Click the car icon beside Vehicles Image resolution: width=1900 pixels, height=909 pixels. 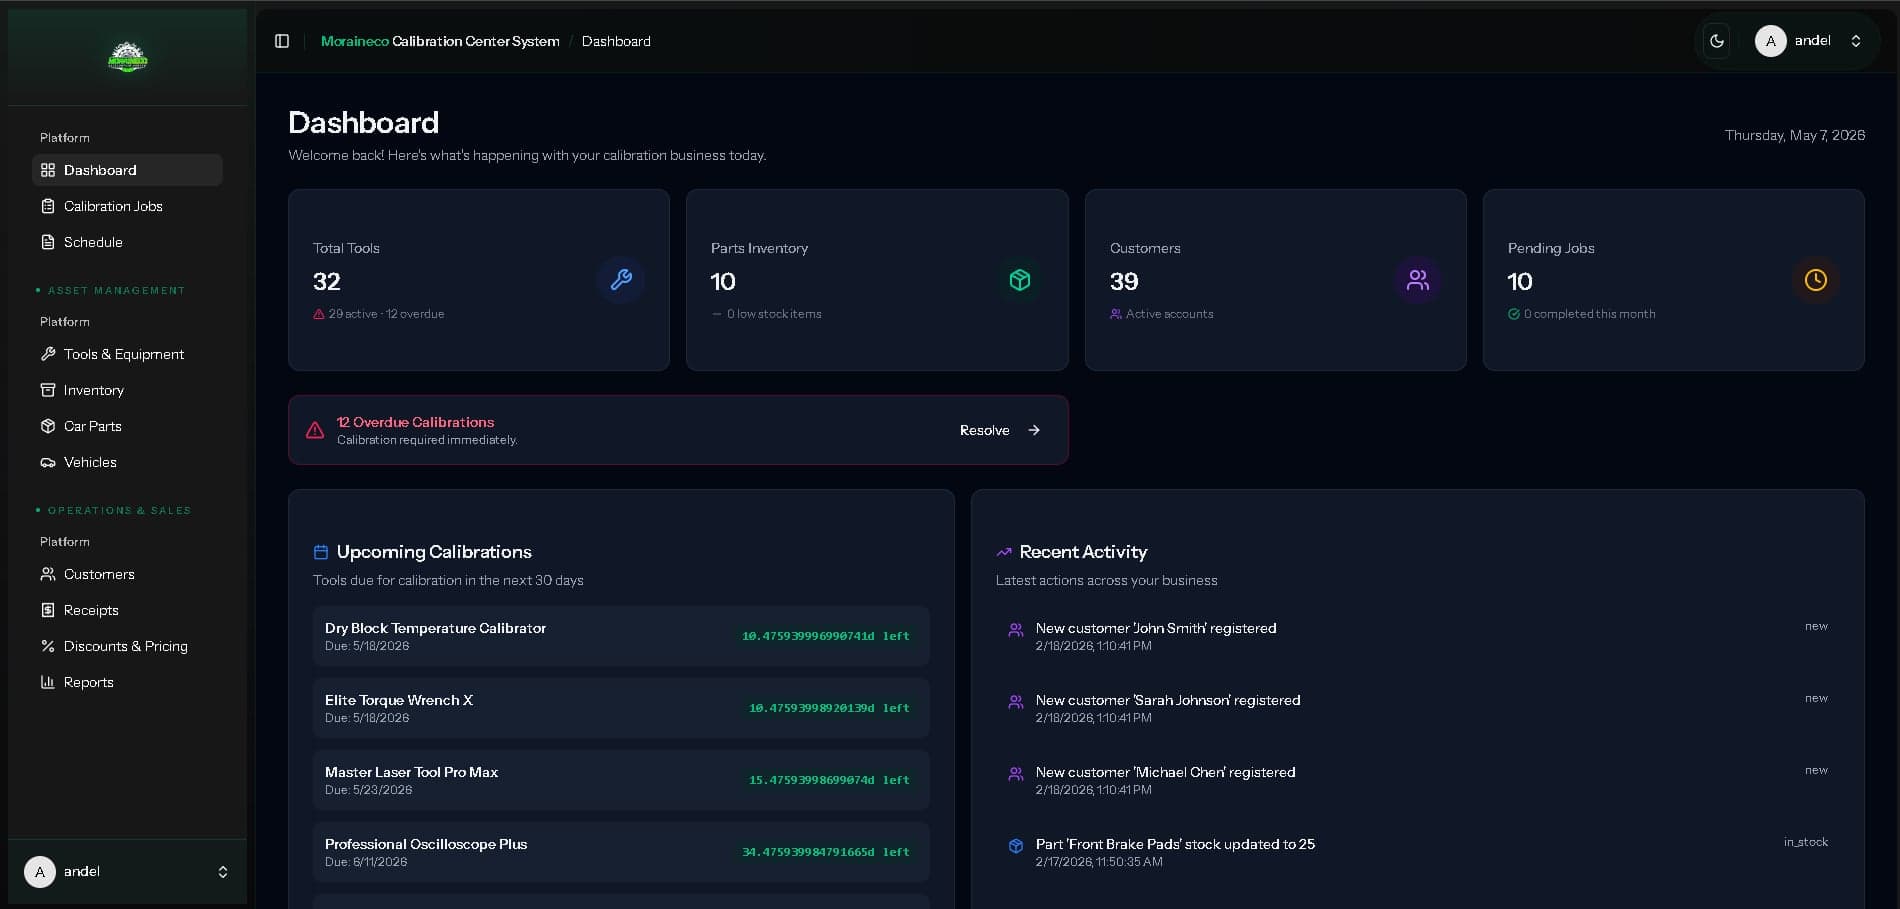pyautogui.click(x=48, y=462)
